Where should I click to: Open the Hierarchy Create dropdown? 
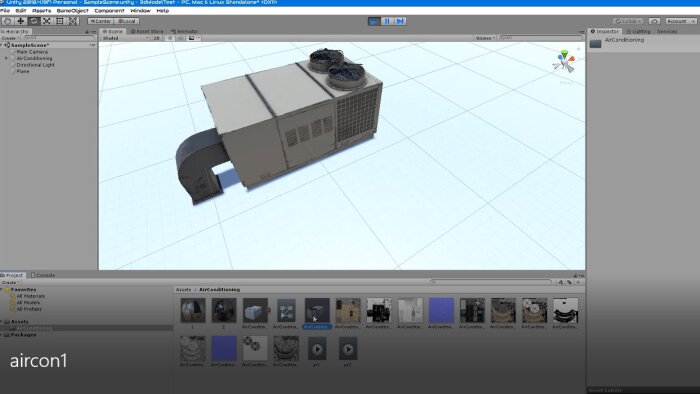(x=10, y=38)
